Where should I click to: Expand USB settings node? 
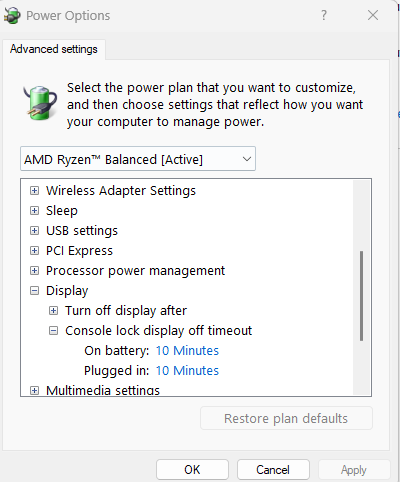tap(34, 231)
